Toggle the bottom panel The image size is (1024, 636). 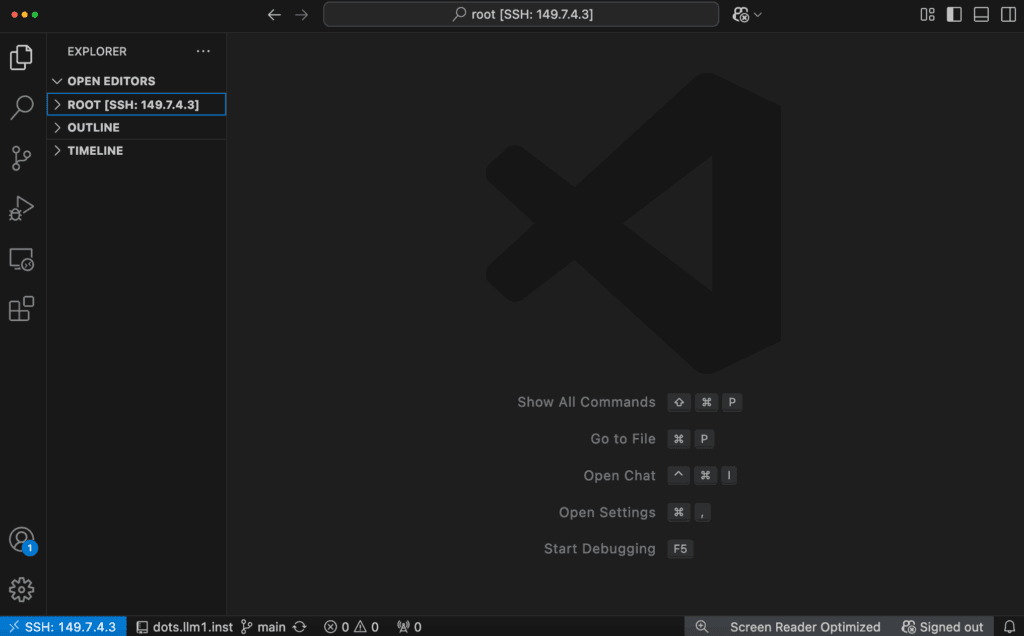click(981, 14)
